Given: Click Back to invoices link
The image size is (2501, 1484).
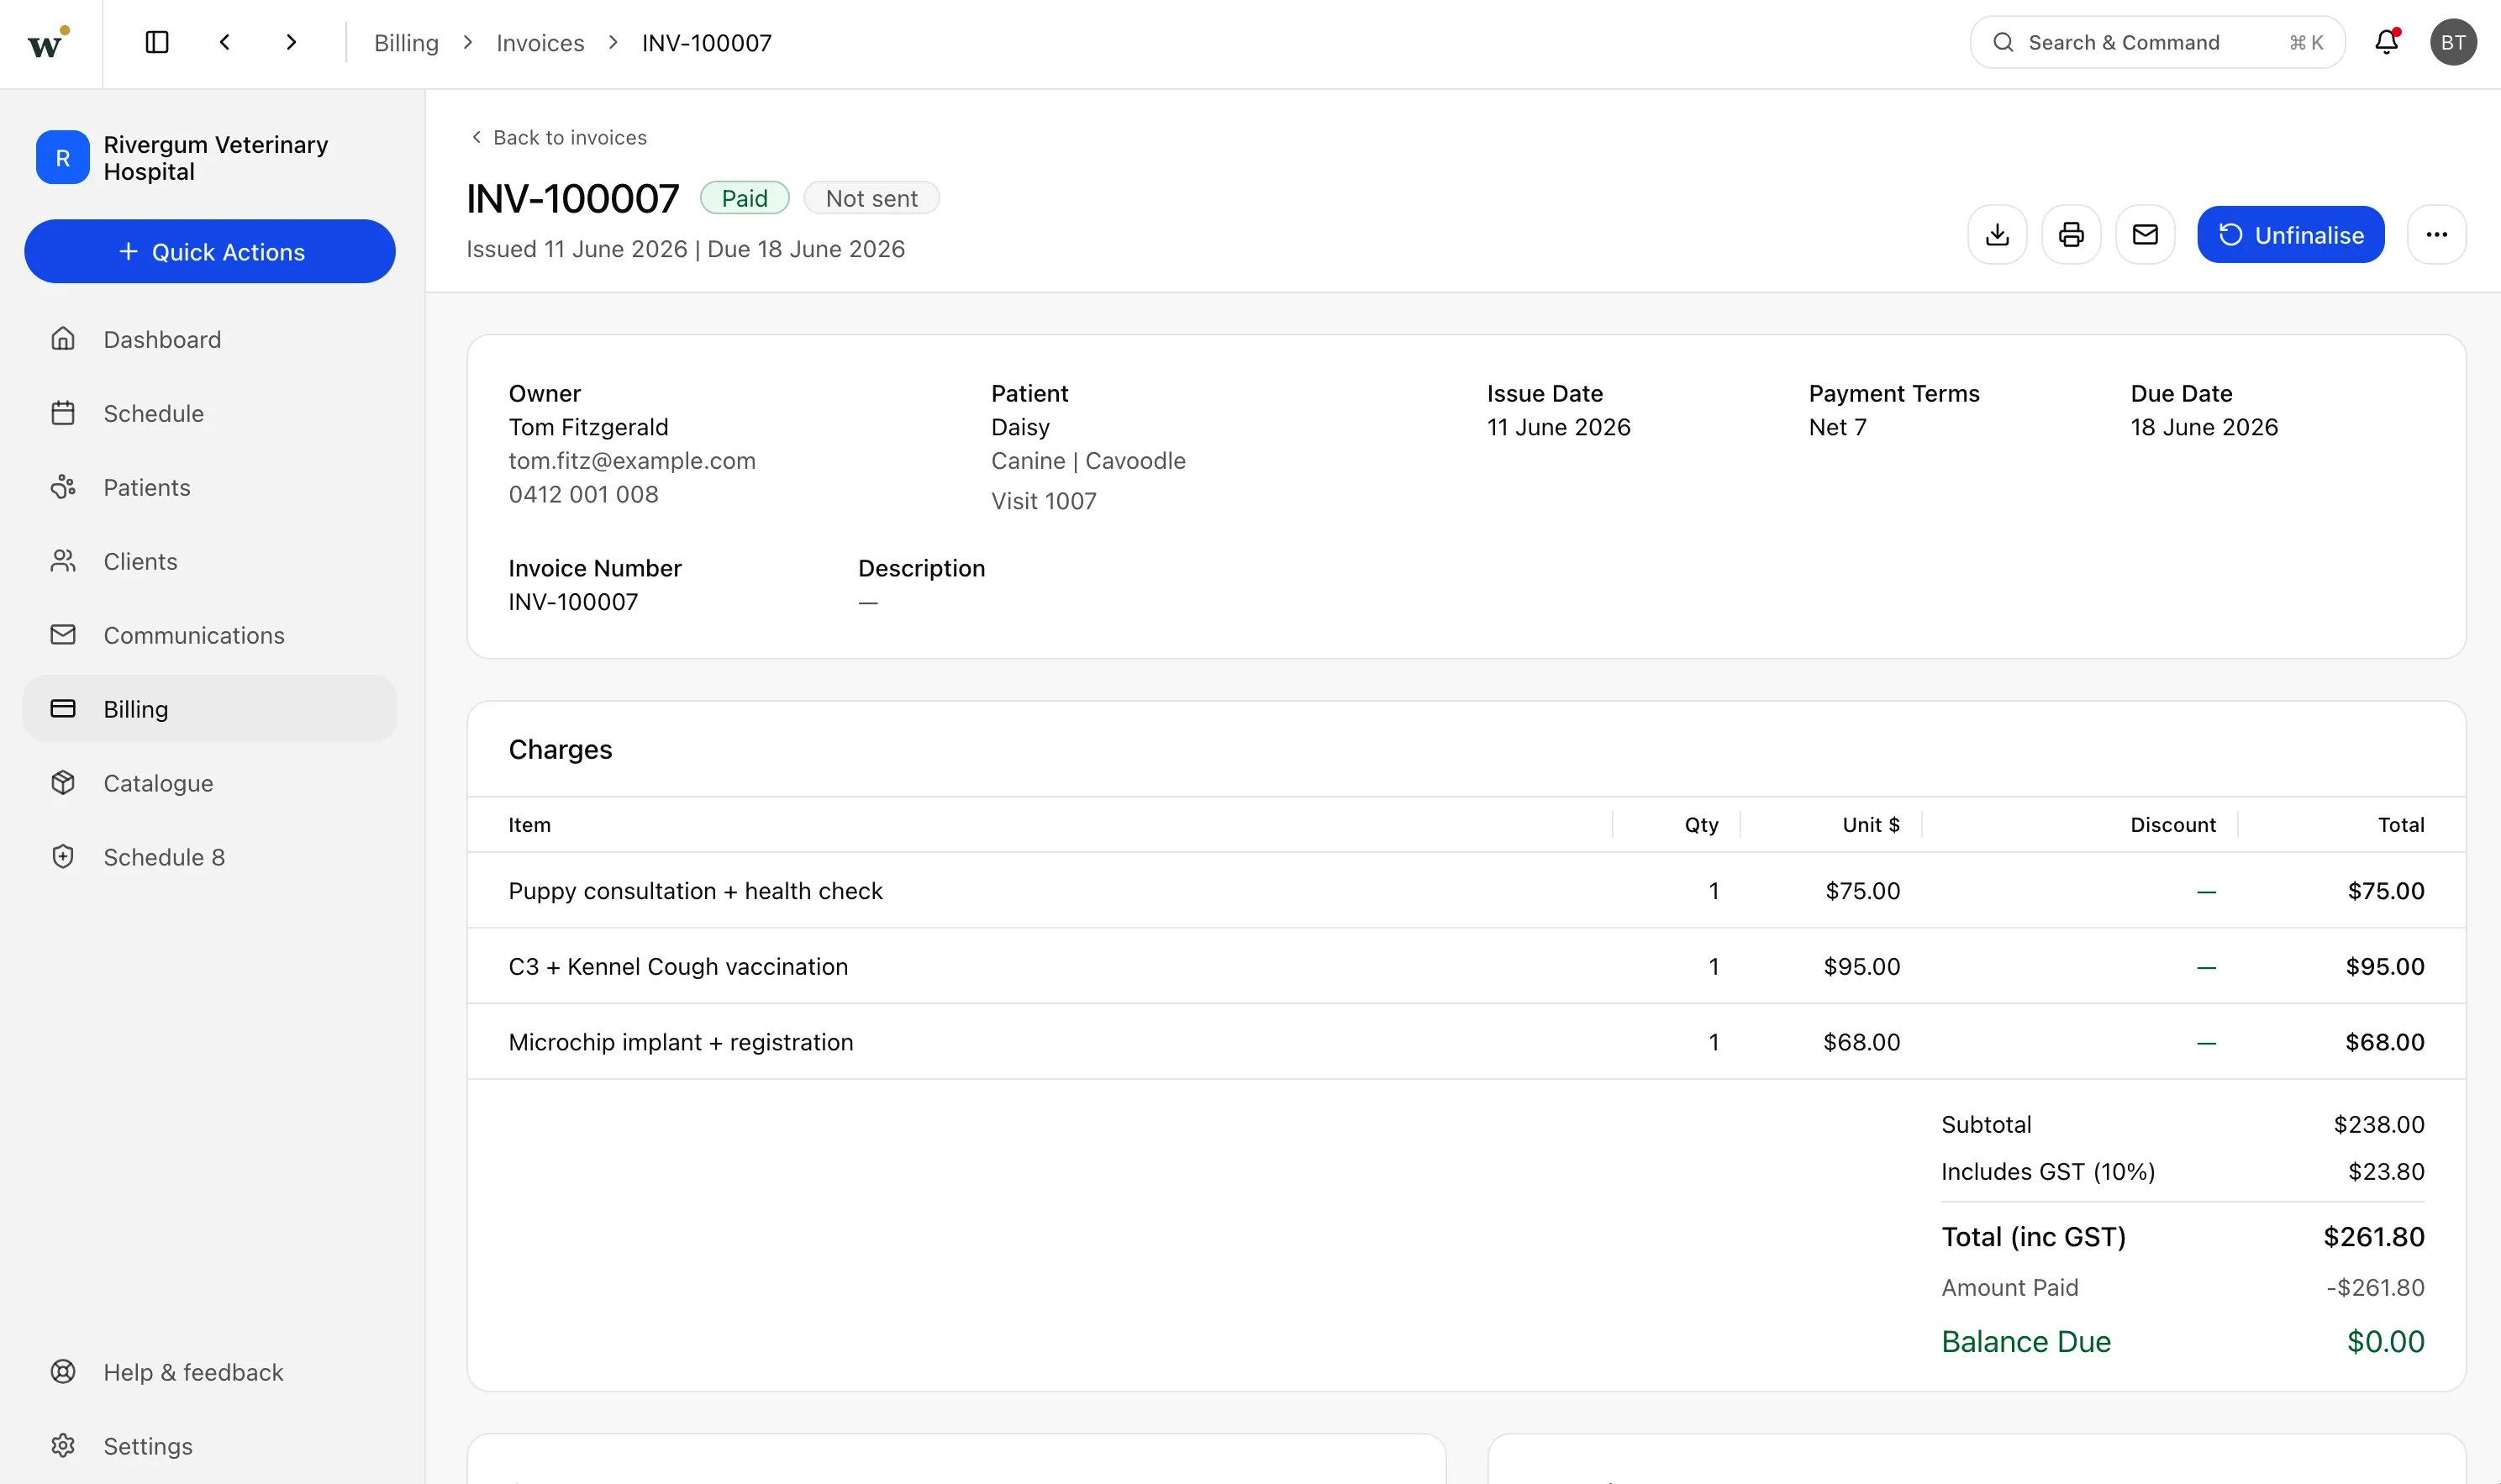Looking at the screenshot, I should [x=558, y=137].
